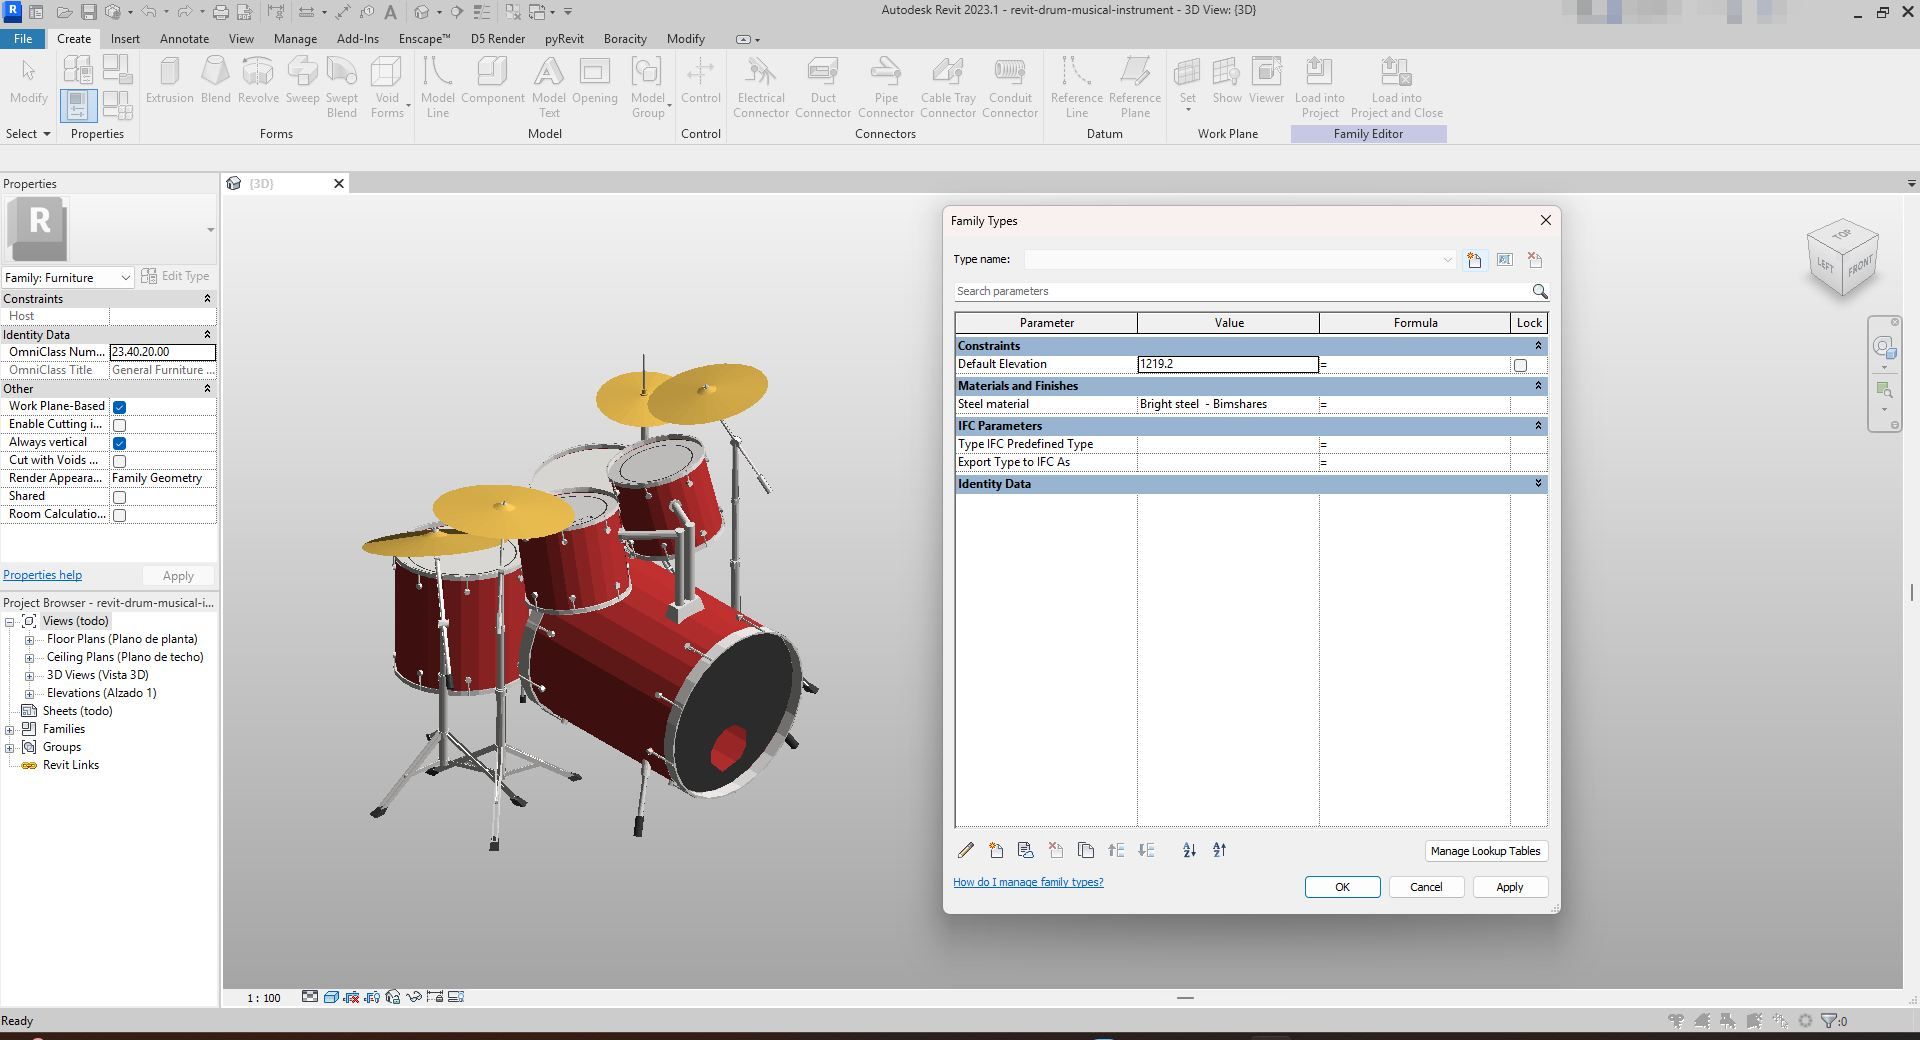This screenshot has width=1920, height=1040.
Task: Enable the Enable Cutting in Plan checkbox
Action: coord(120,425)
